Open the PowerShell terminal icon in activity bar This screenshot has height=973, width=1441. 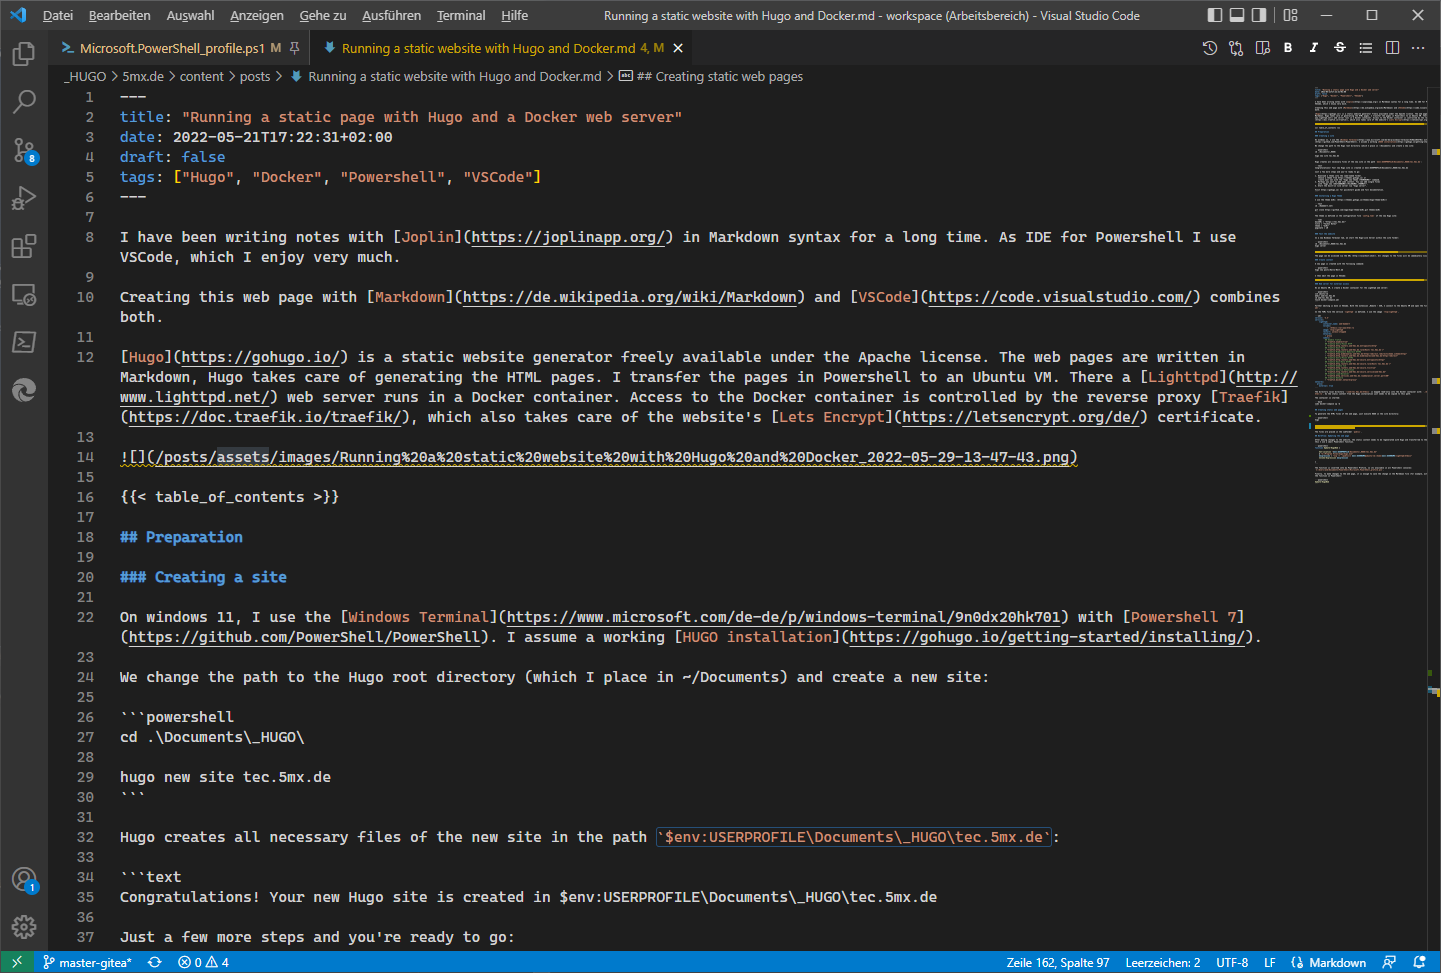pos(24,342)
